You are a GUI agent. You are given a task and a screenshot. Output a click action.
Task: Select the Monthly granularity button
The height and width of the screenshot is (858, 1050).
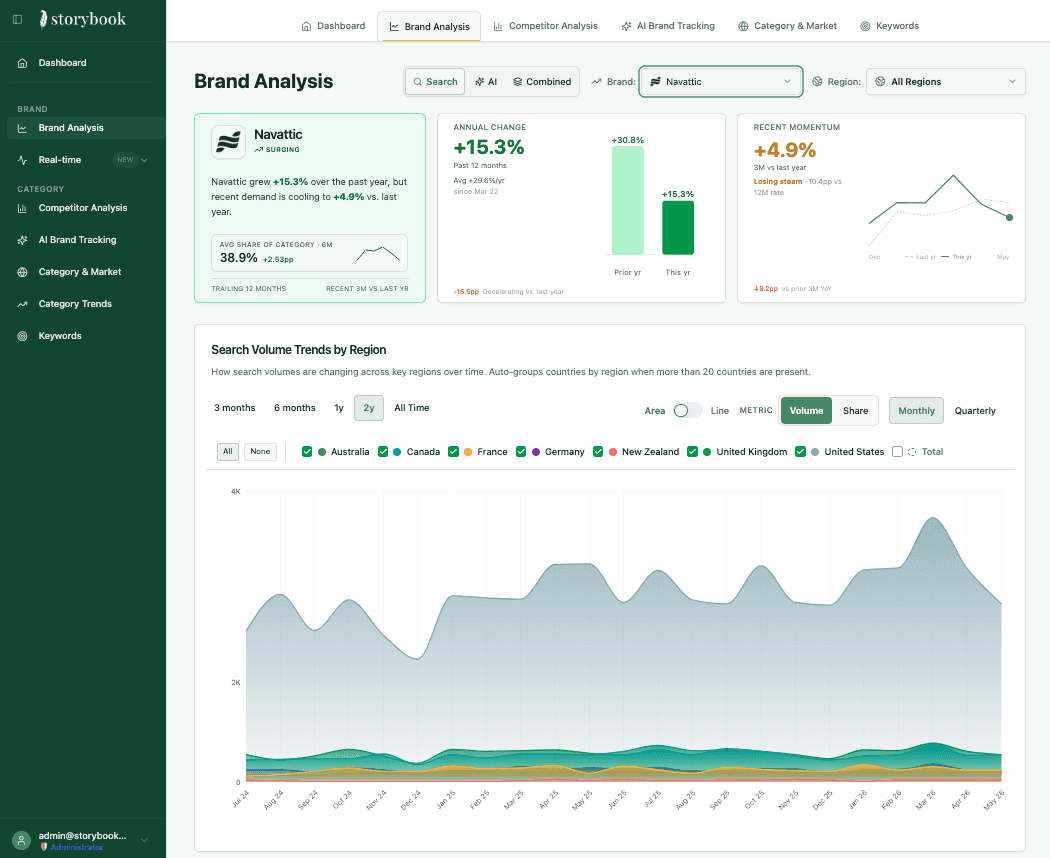[916, 411]
